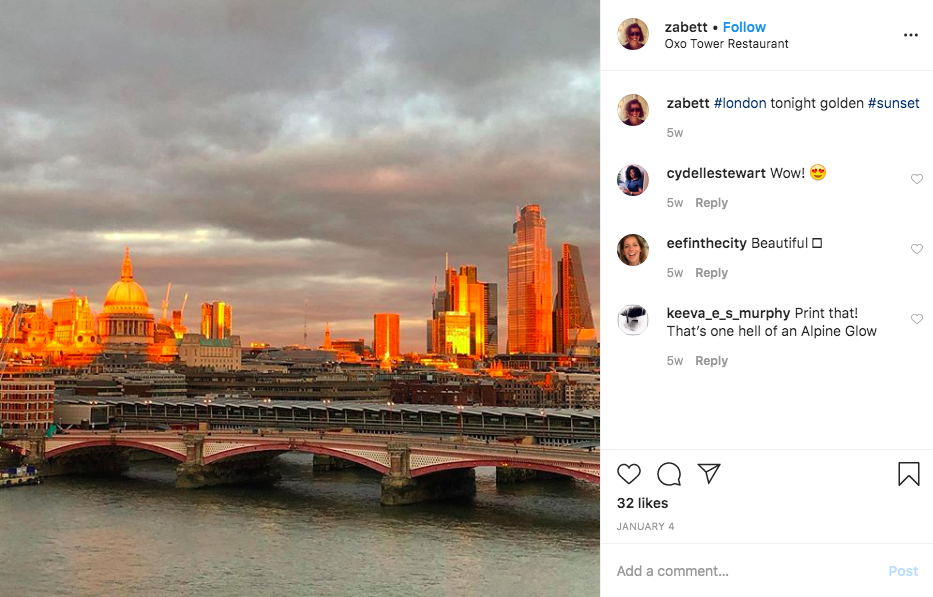Follow zabett

tap(744, 27)
